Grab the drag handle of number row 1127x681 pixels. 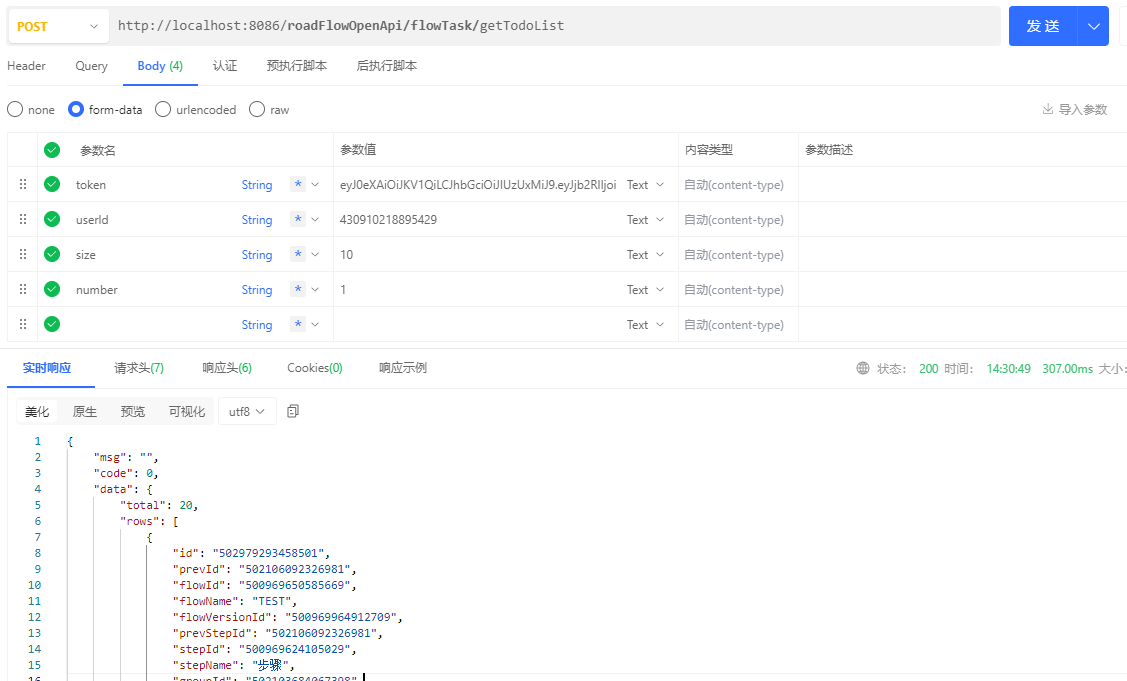tap(23, 289)
